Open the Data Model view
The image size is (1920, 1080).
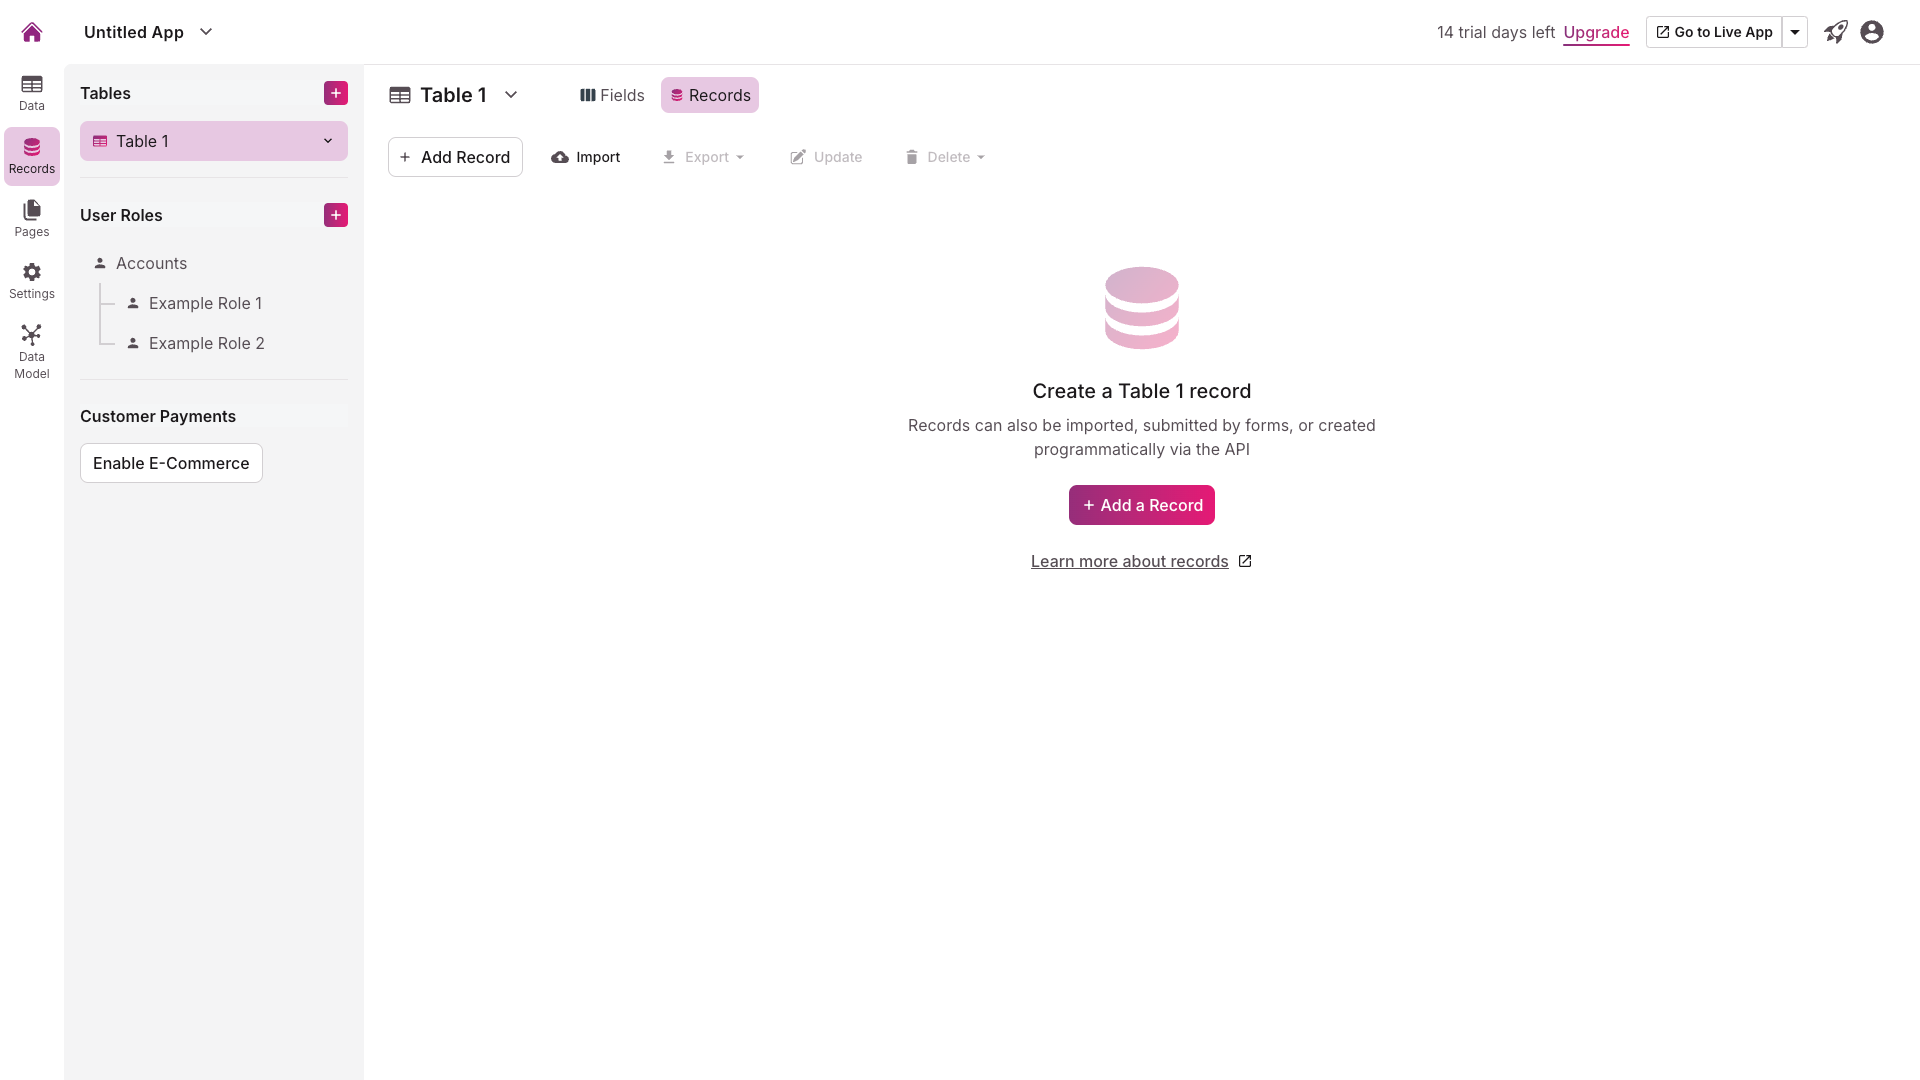click(32, 351)
